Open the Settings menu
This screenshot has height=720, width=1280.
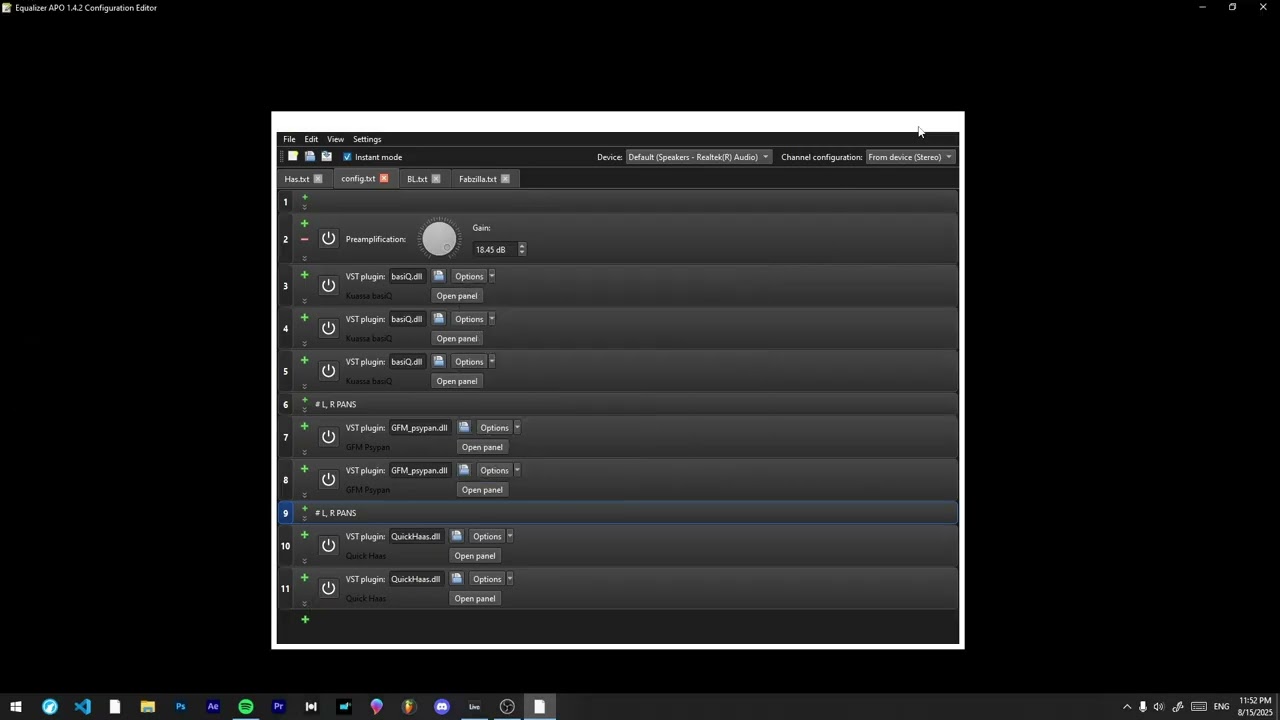[x=367, y=139]
